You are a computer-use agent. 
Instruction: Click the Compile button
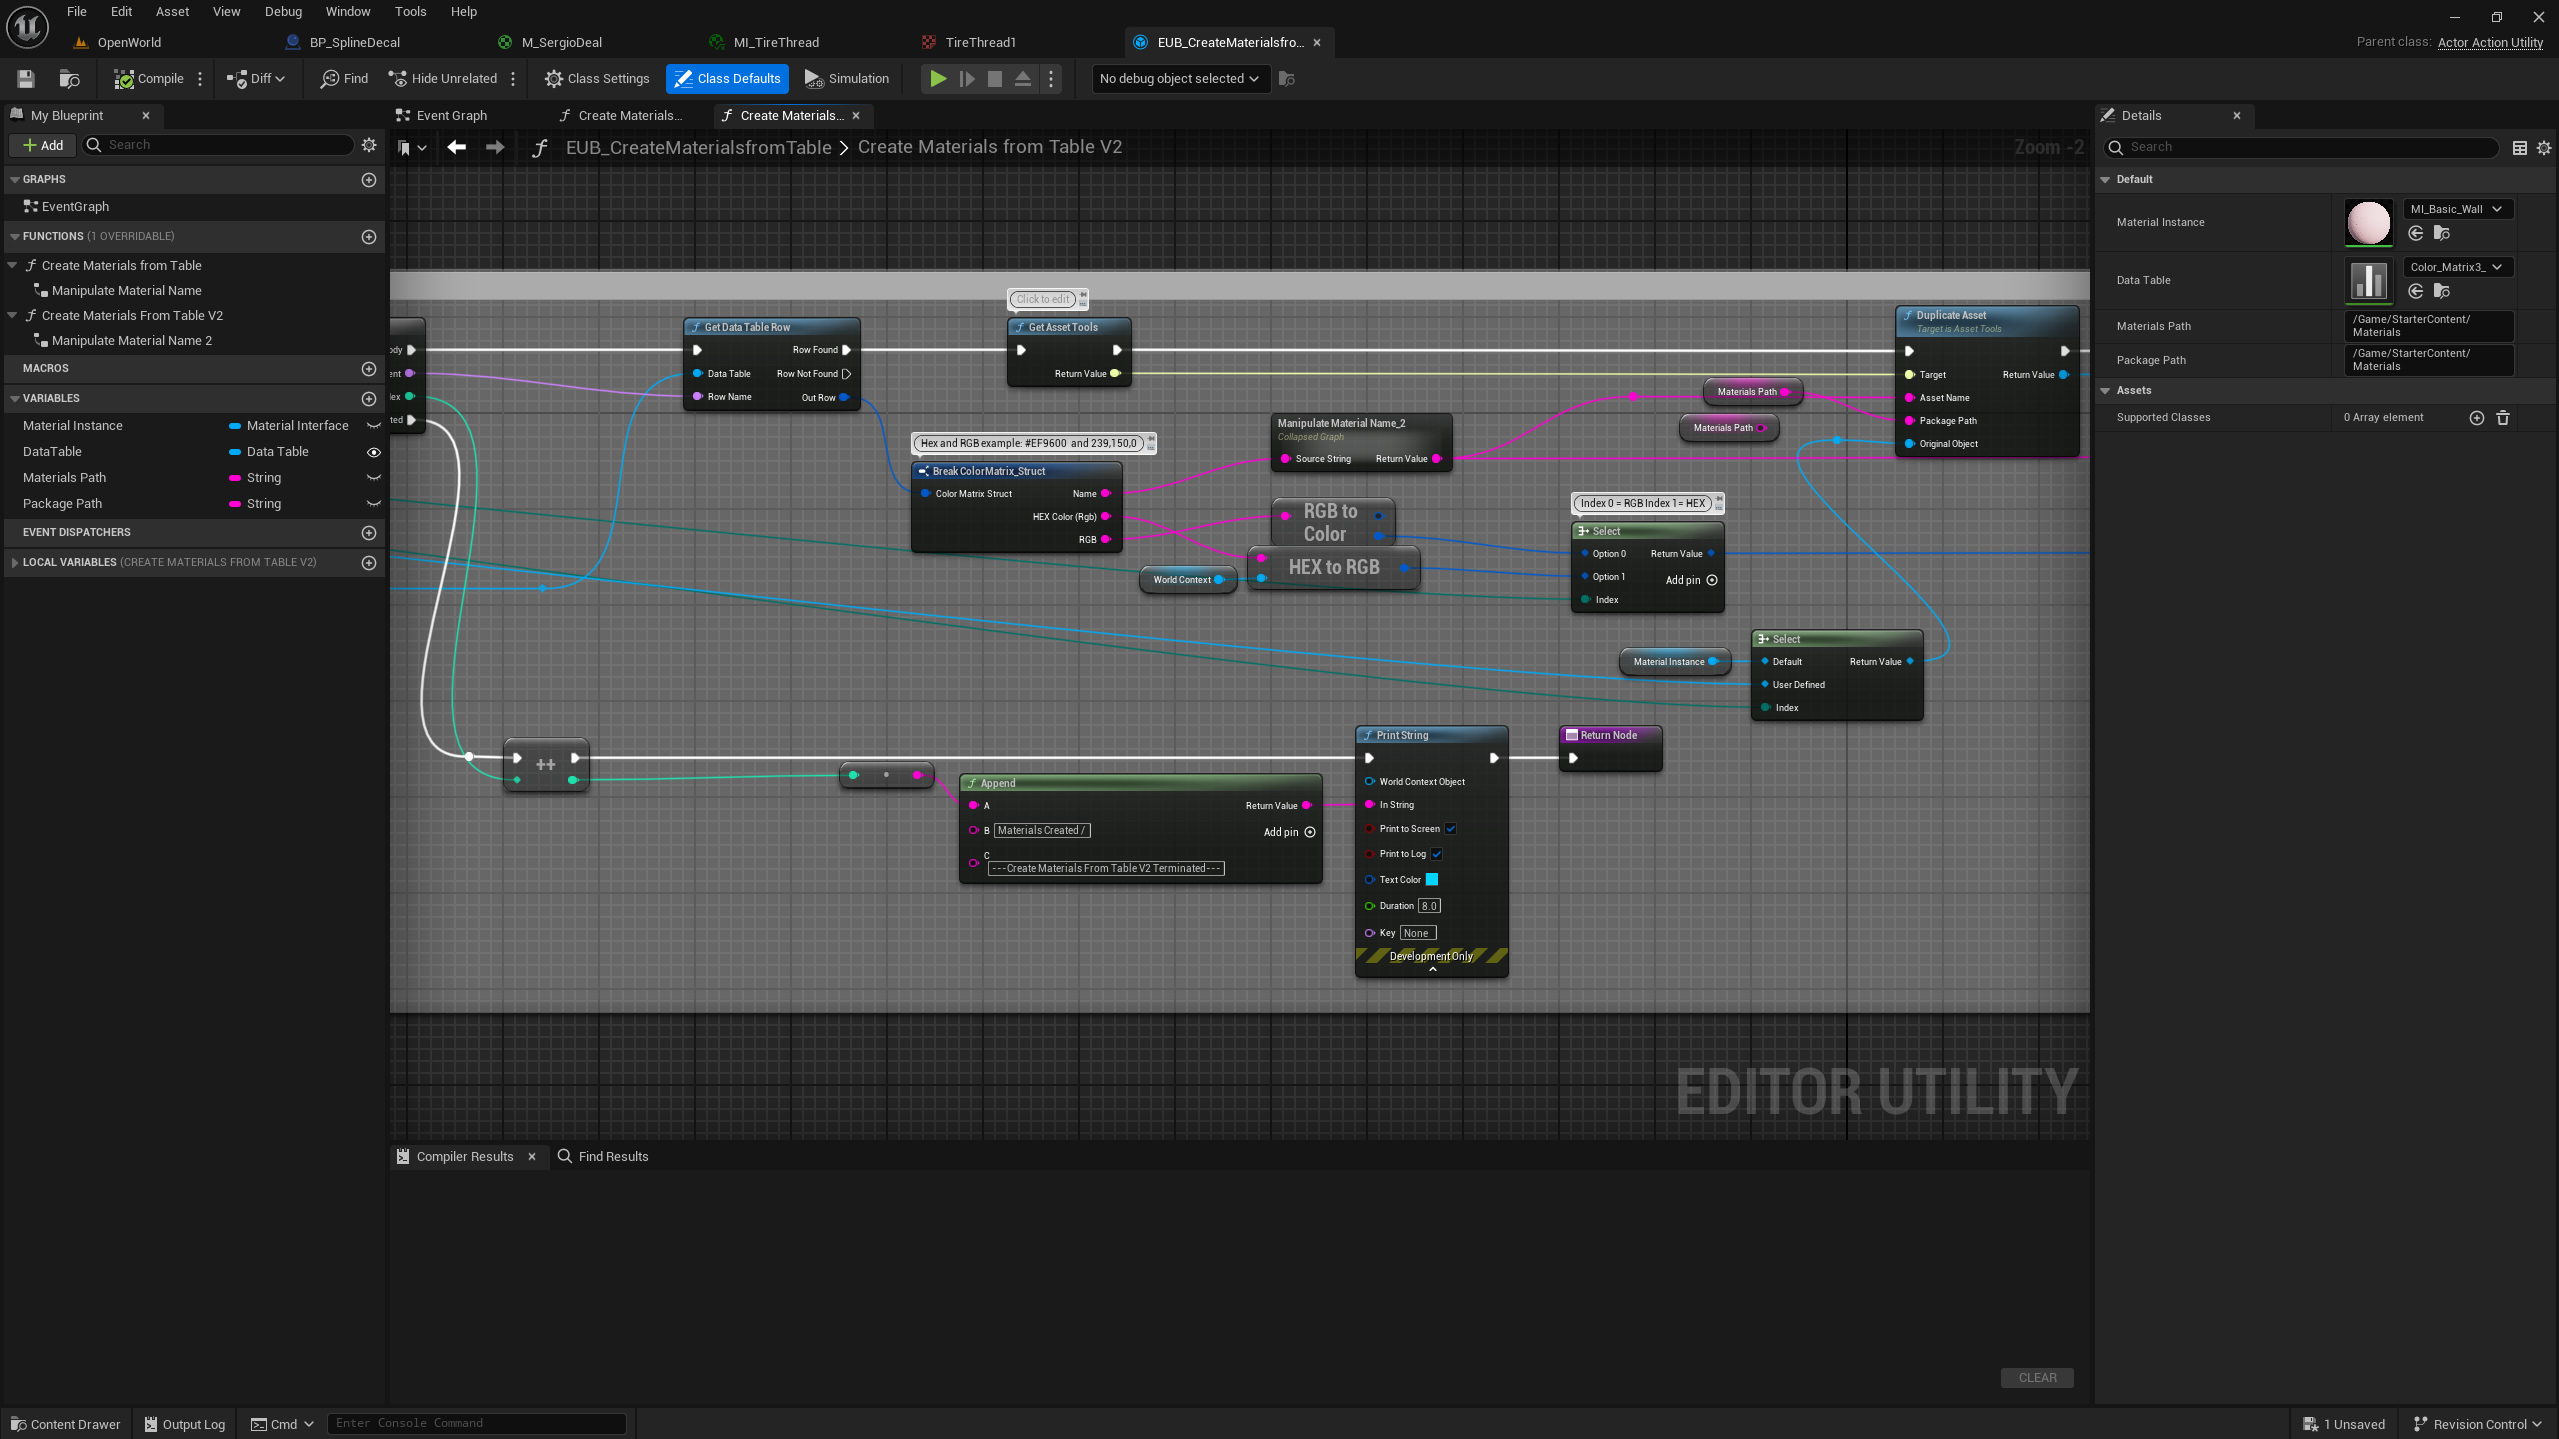[x=148, y=78]
